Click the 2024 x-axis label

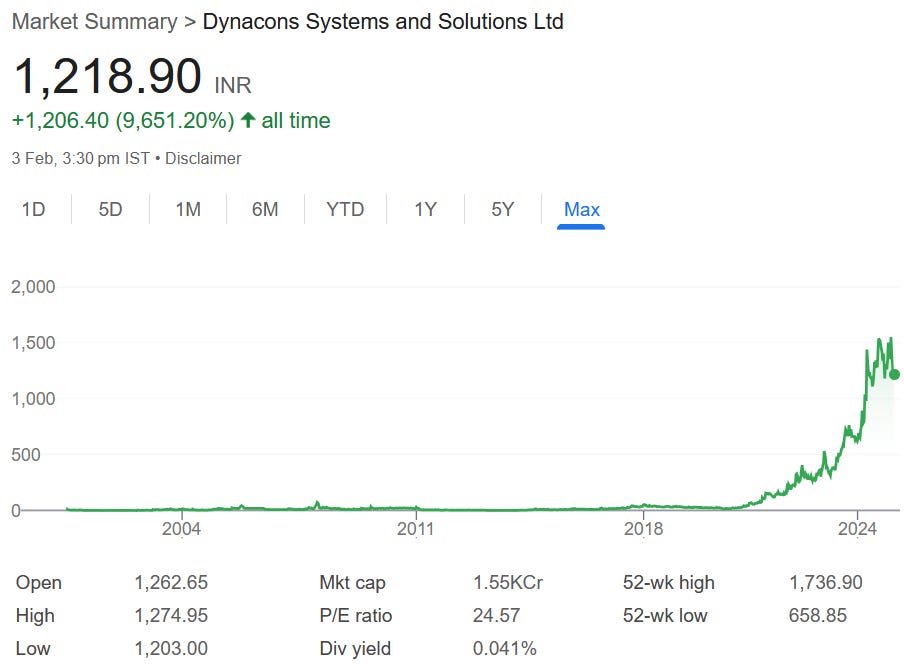(857, 529)
